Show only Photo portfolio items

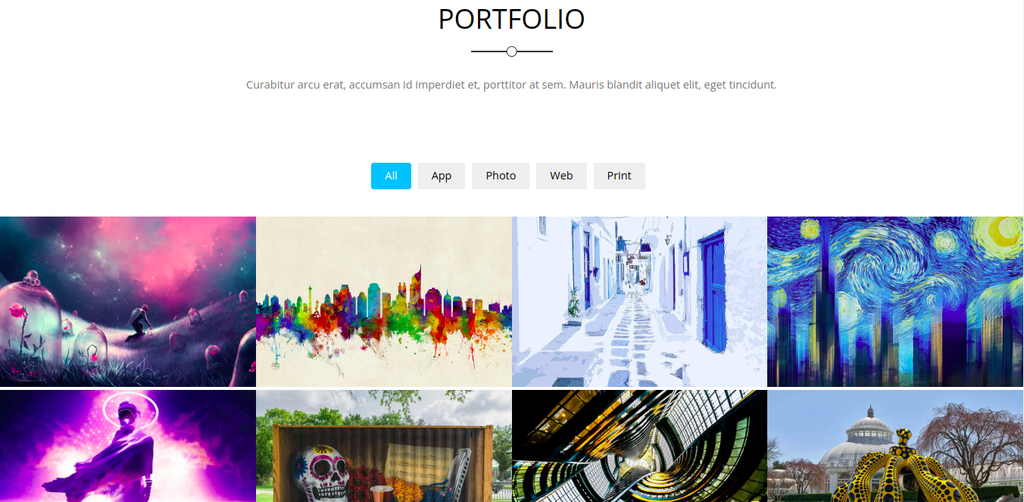[x=500, y=176]
